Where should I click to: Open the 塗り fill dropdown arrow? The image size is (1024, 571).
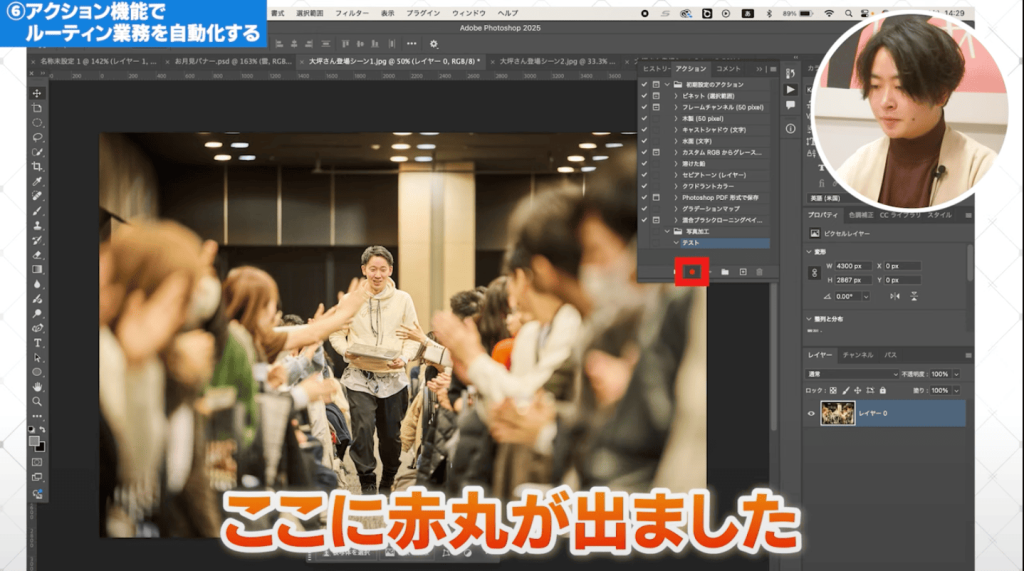click(x=956, y=390)
